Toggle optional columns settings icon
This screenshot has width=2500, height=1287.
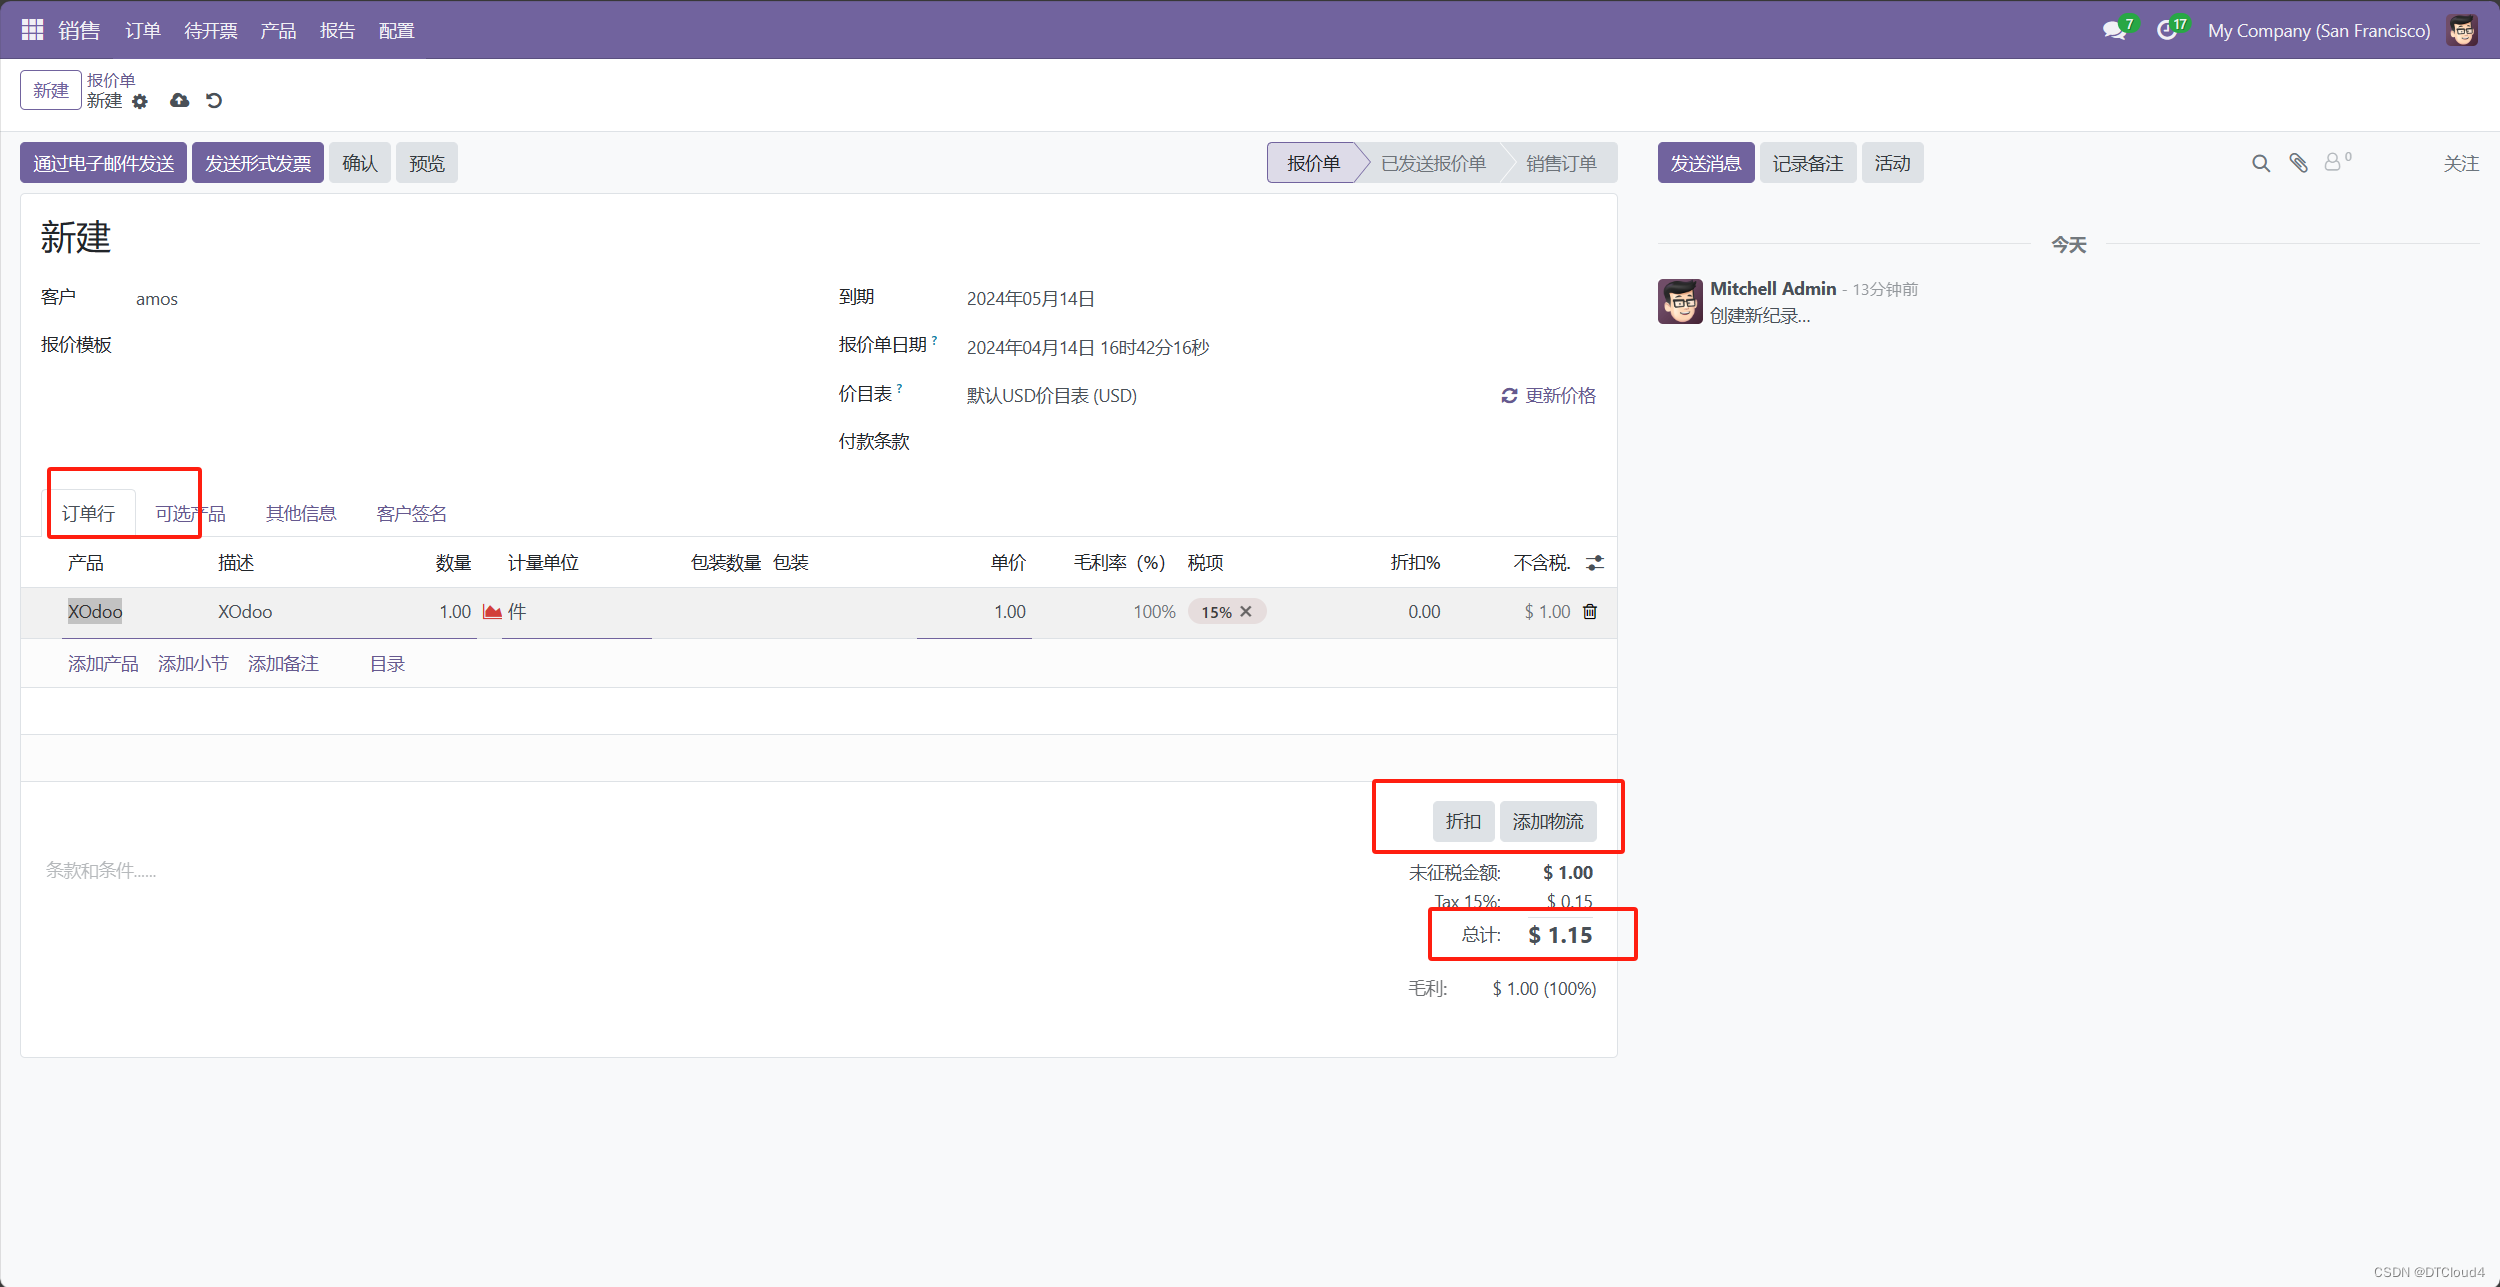[x=1595, y=563]
